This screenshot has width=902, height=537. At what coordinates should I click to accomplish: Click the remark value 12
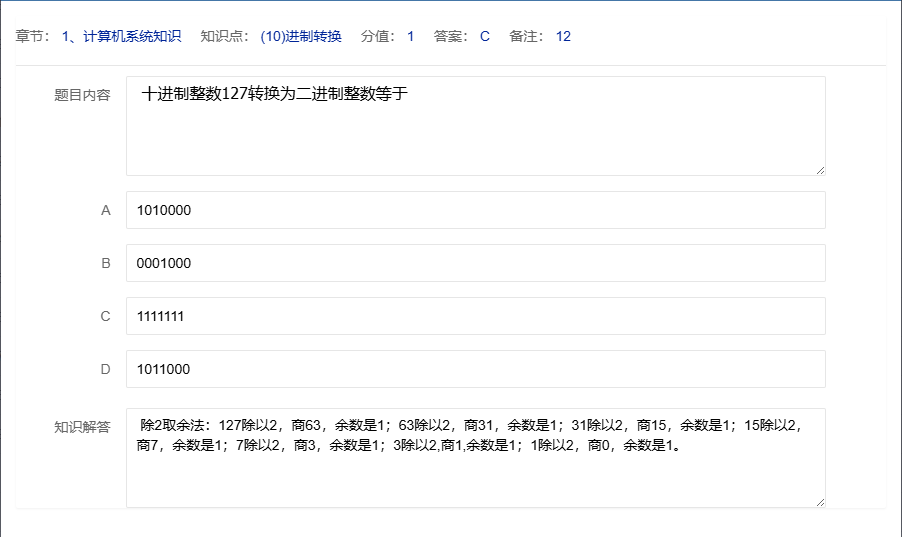(563, 37)
